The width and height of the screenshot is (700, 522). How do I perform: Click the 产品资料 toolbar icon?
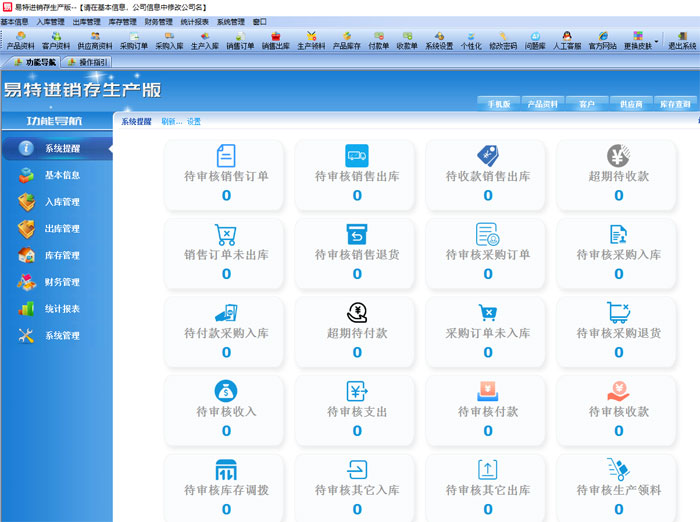coord(20,40)
